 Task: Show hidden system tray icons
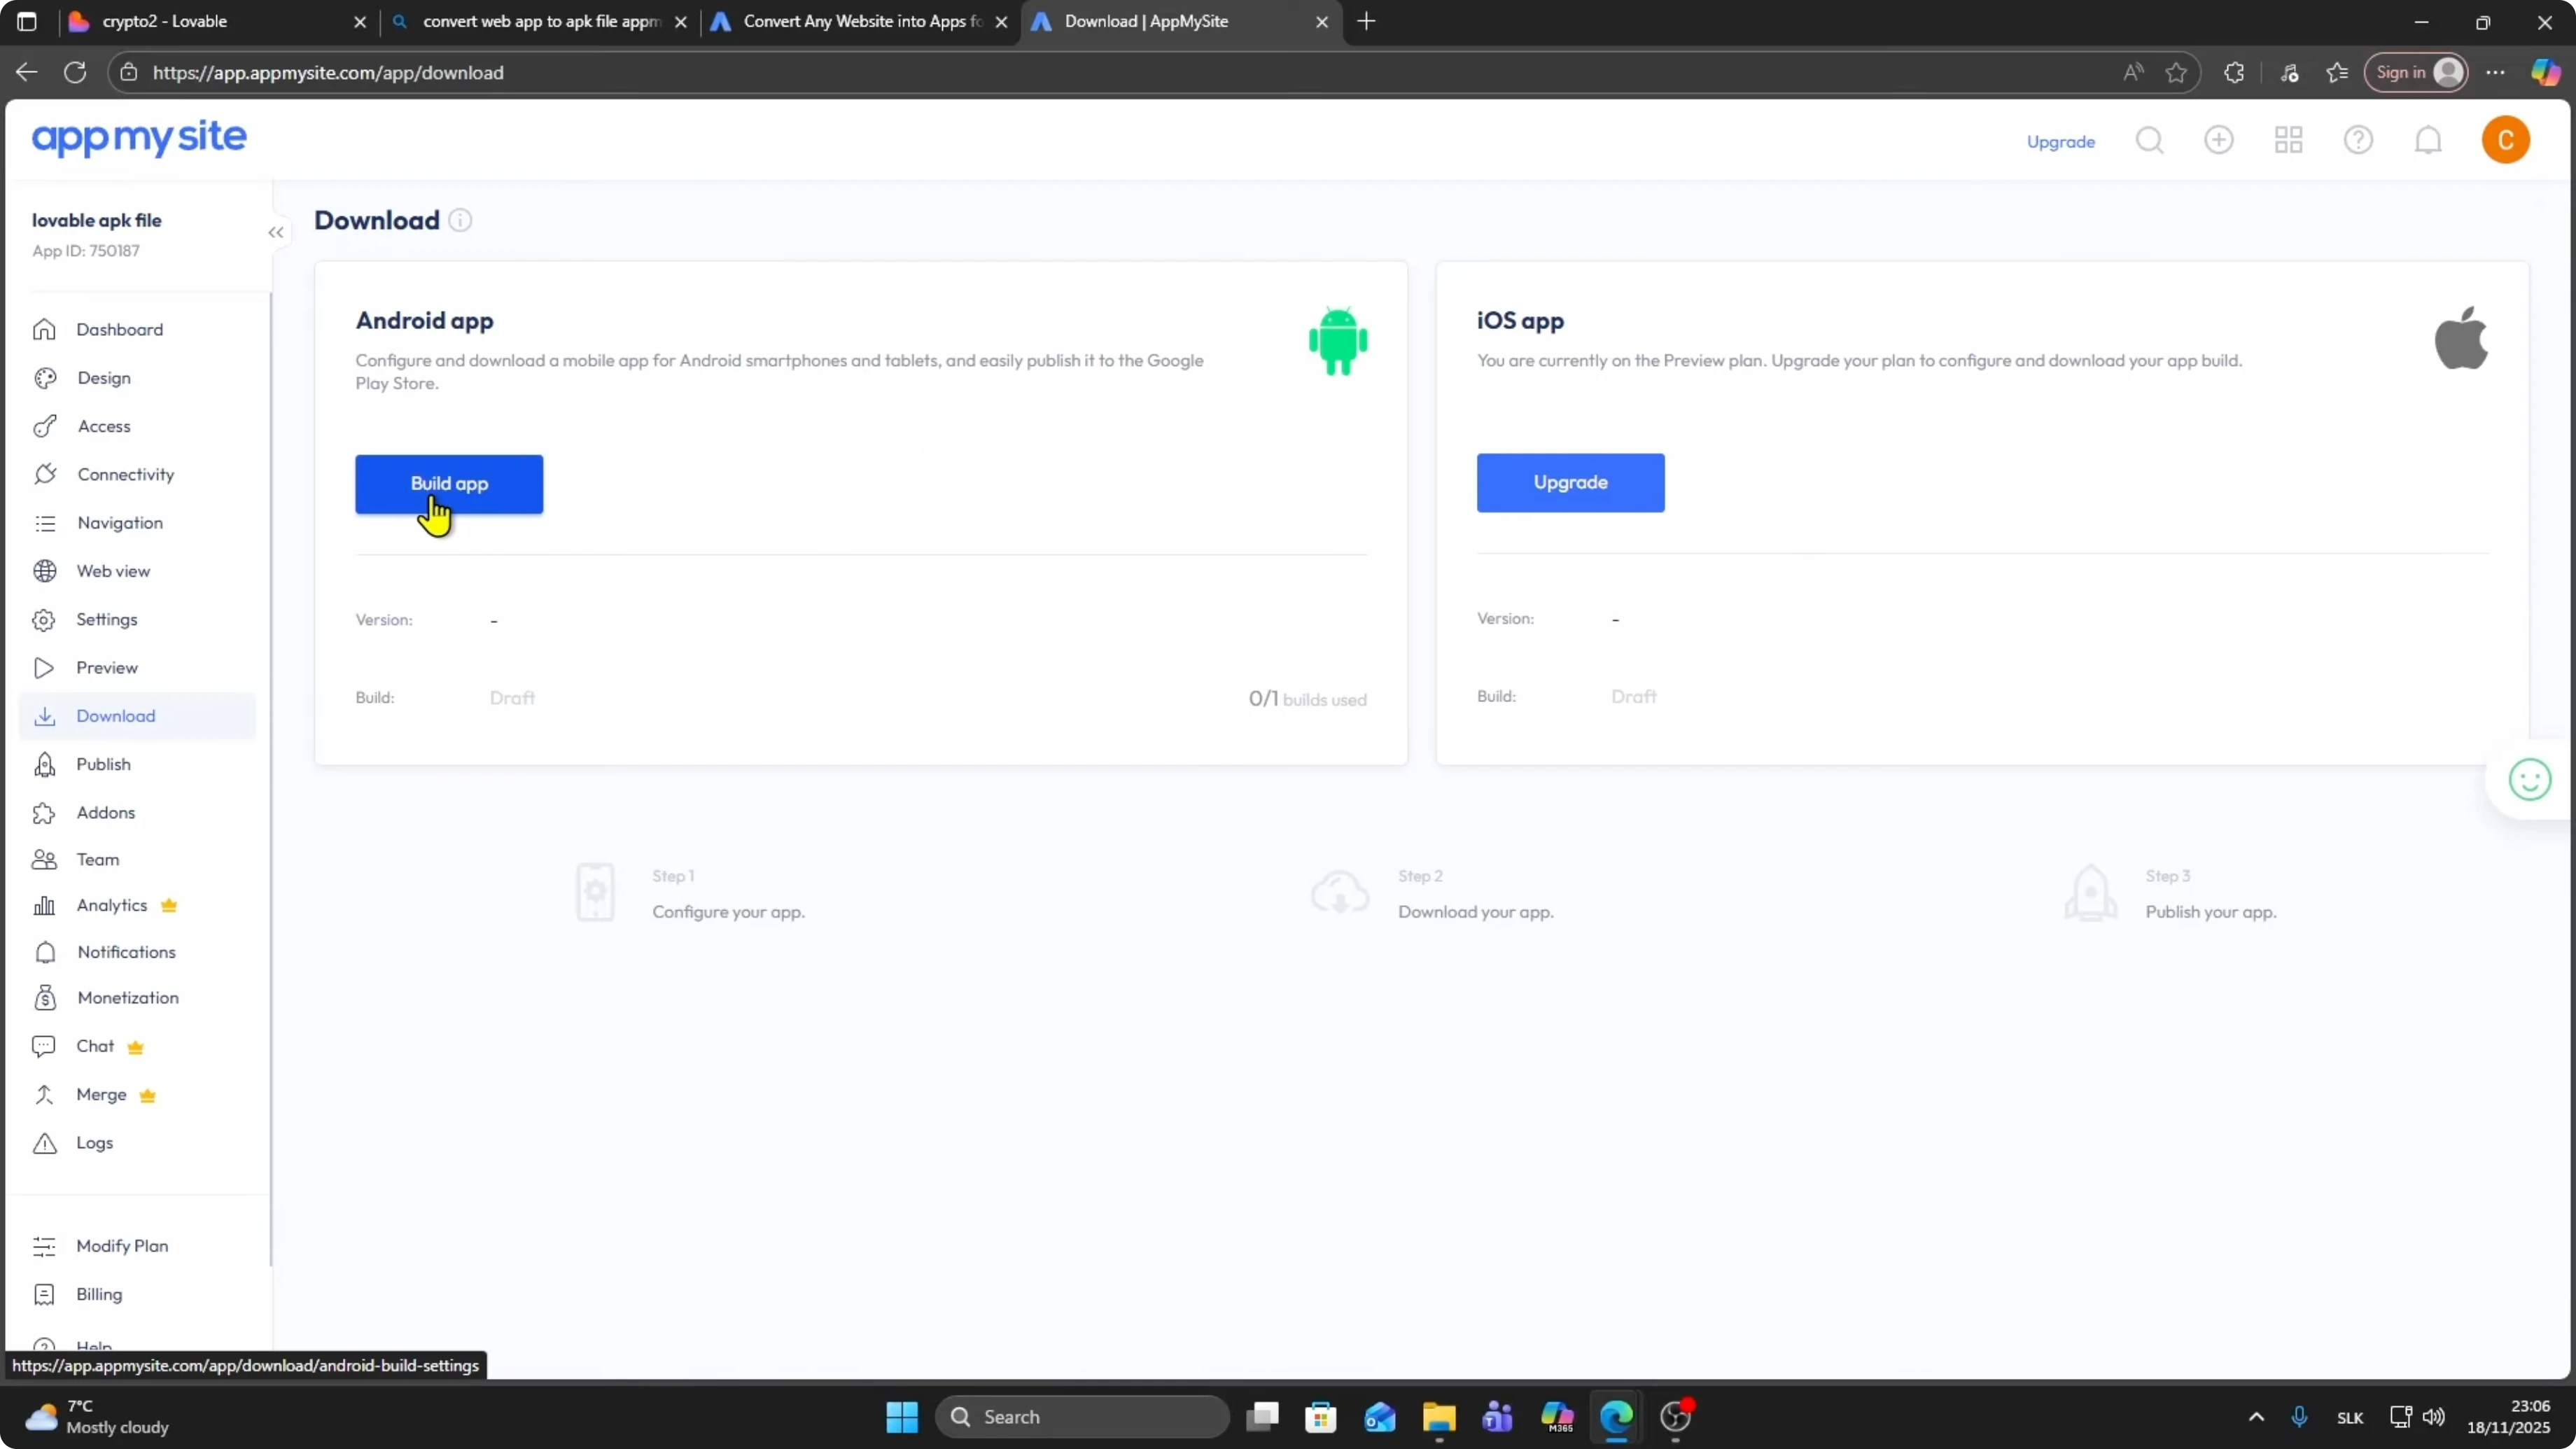2256,1417
